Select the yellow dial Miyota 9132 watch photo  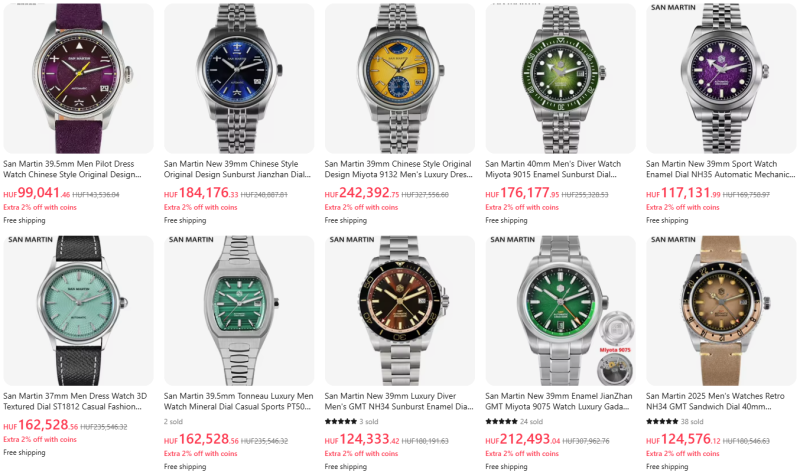pyautogui.click(x=399, y=78)
